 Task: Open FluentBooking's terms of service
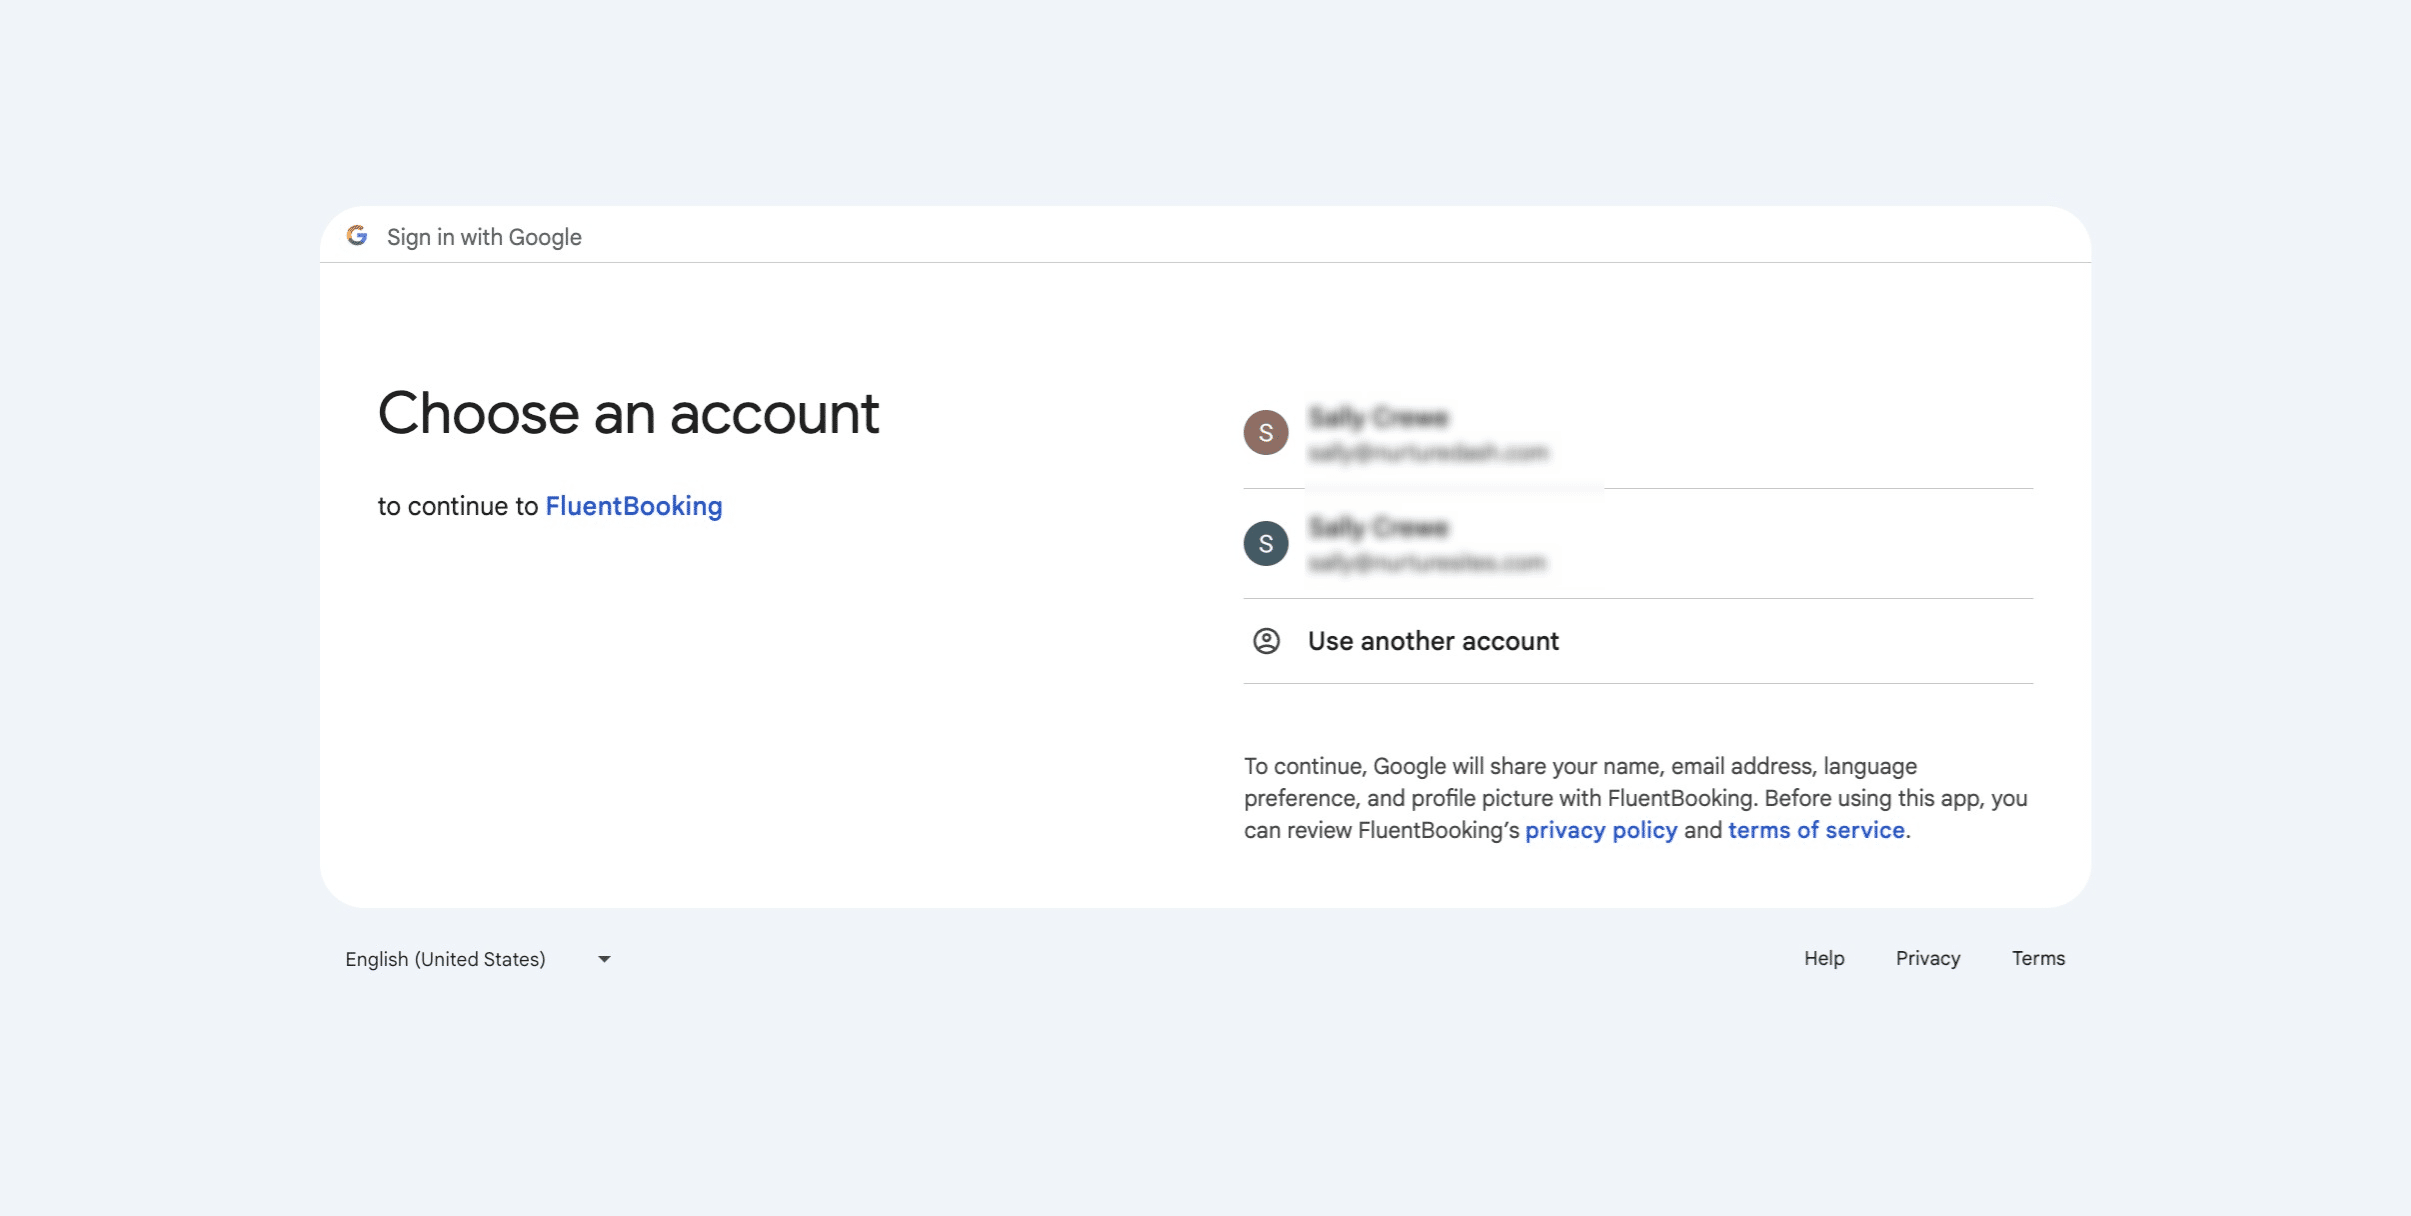[1815, 830]
